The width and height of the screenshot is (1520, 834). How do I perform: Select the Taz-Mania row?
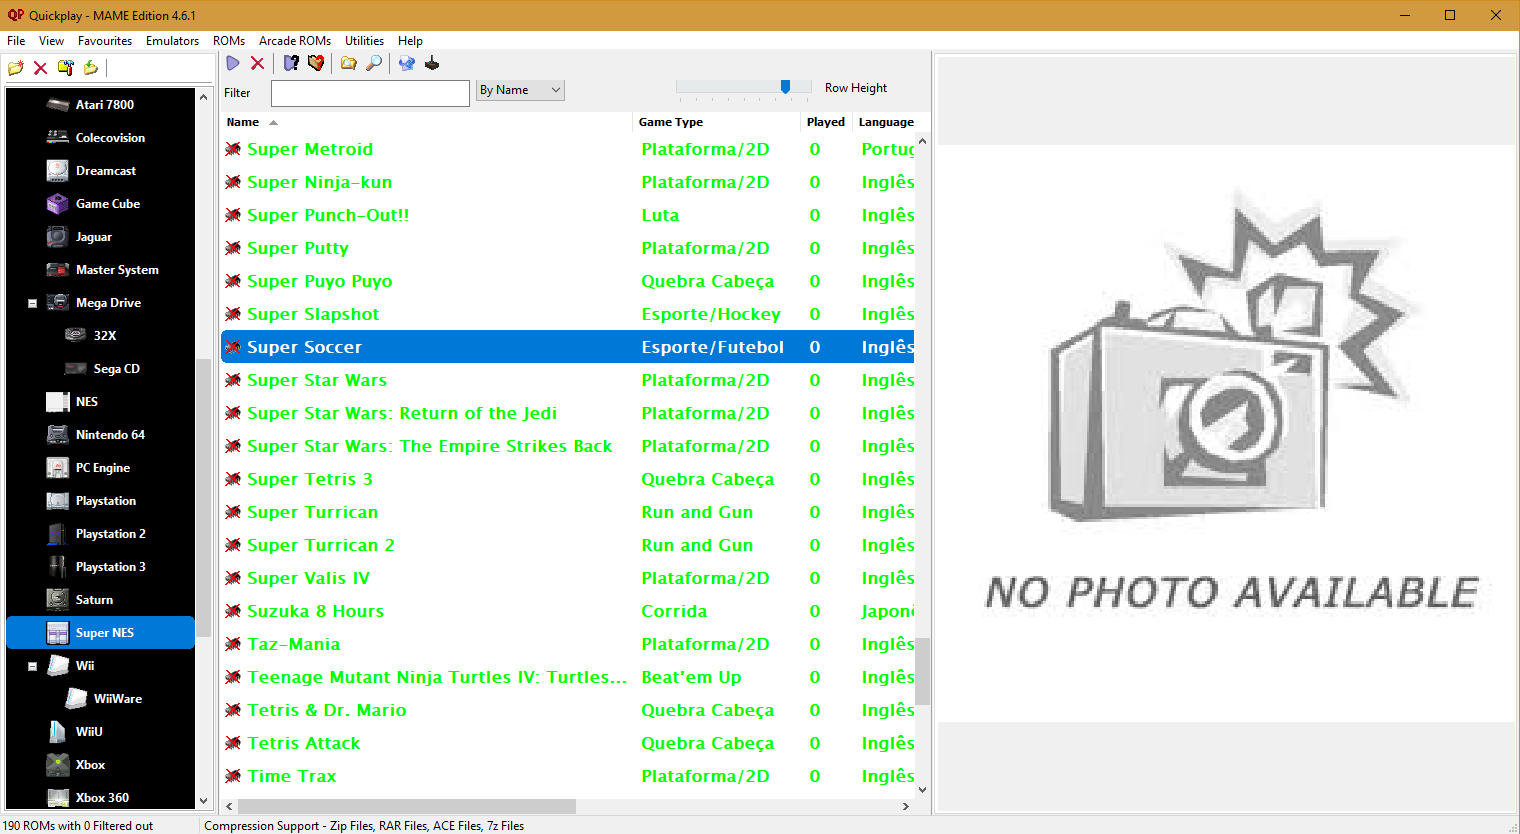(568, 644)
